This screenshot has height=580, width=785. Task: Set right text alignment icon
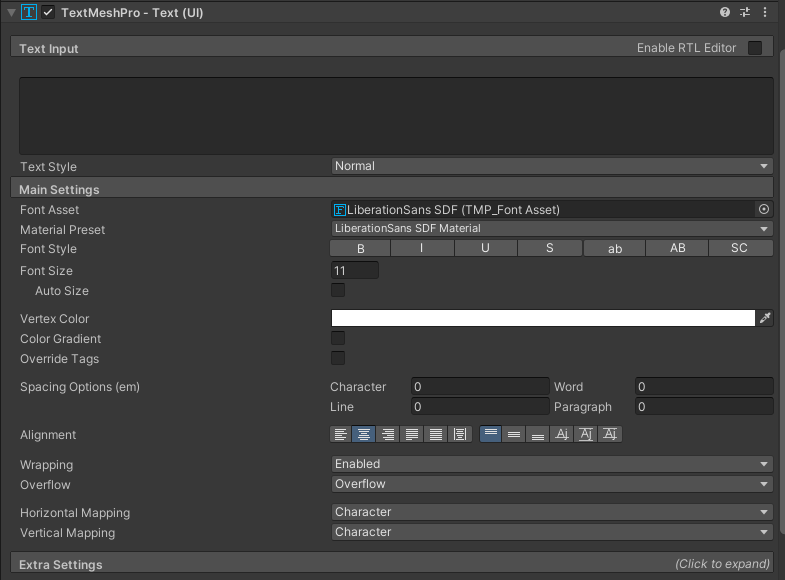click(387, 434)
